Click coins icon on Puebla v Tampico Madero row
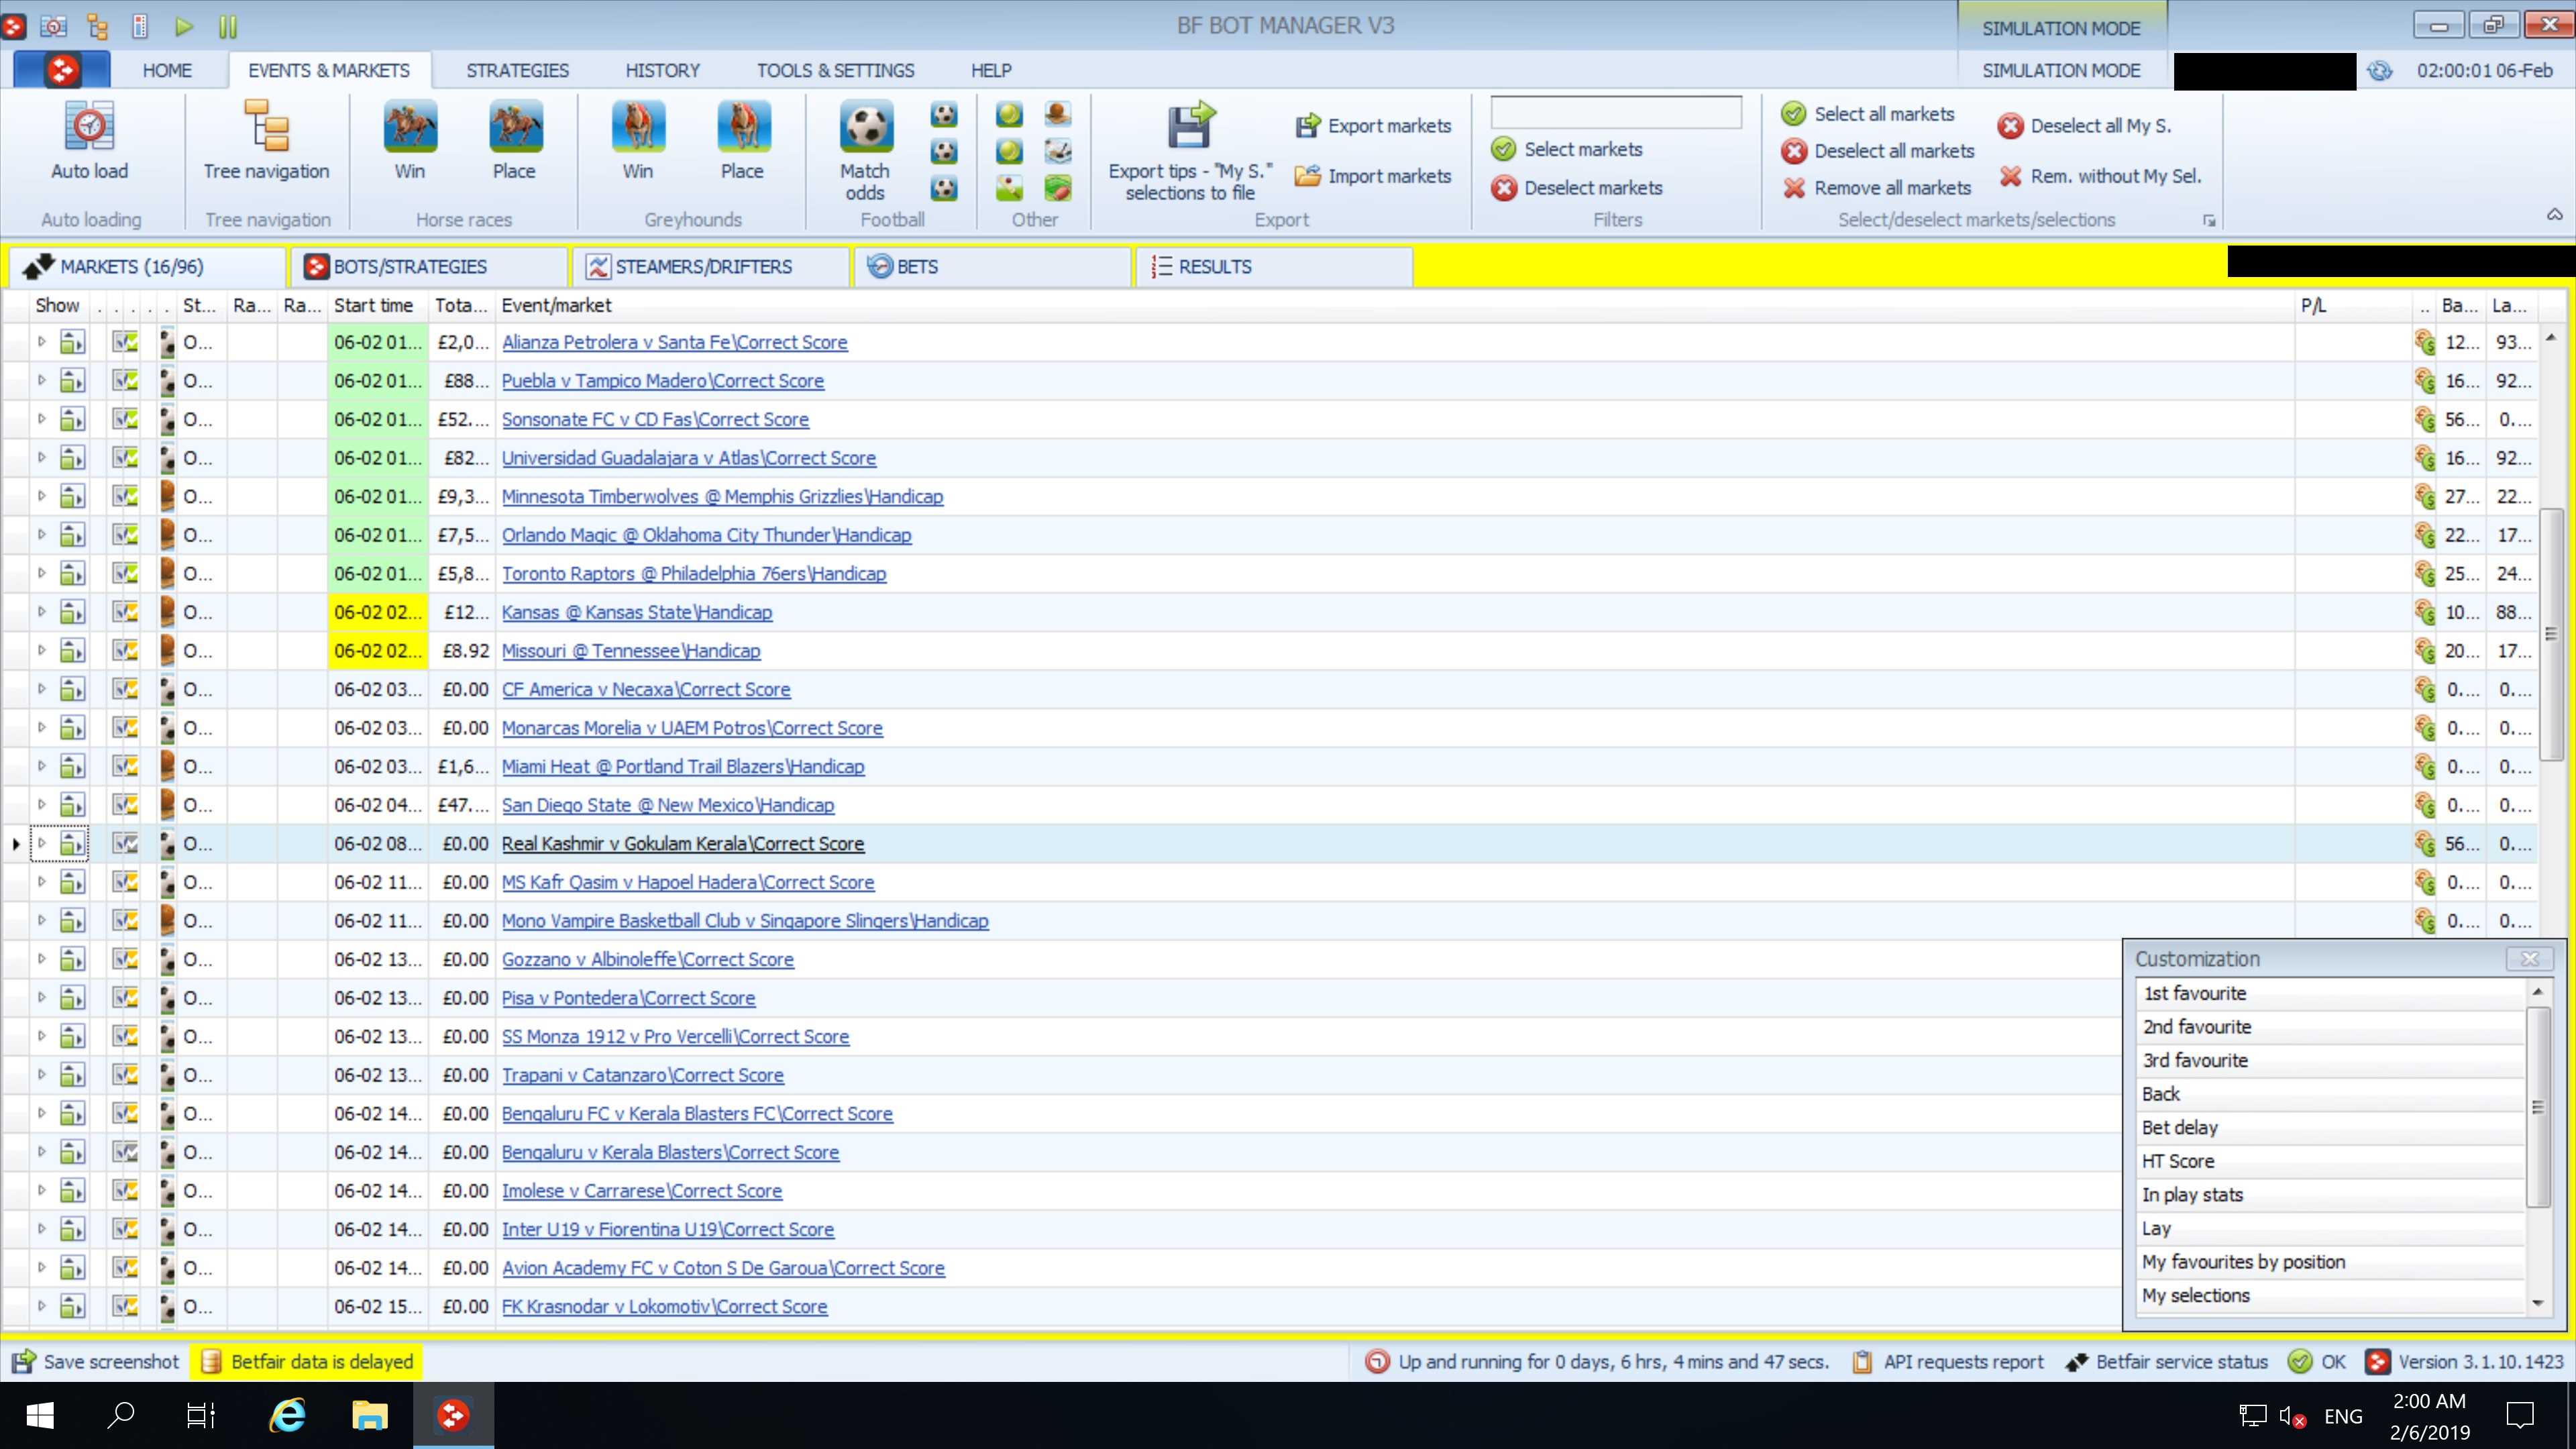 (x=2424, y=381)
